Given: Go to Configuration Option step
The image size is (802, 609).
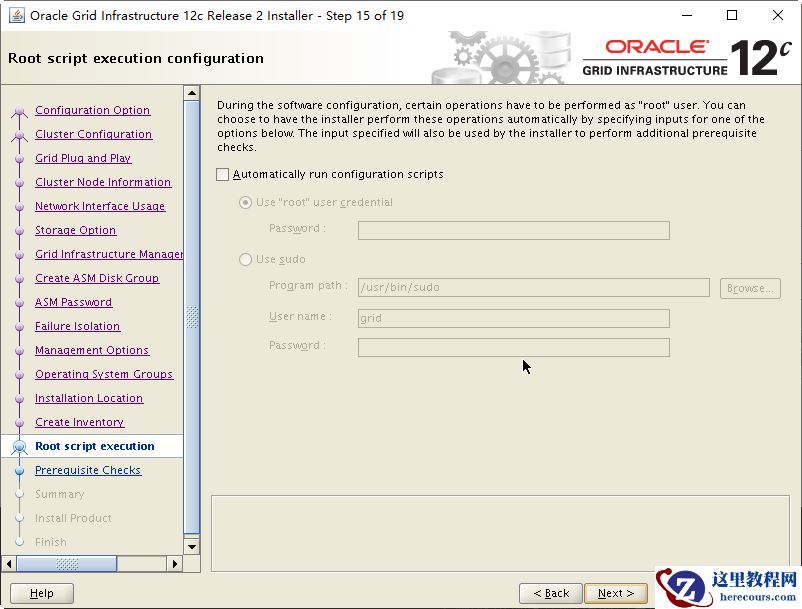Looking at the screenshot, I should point(93,110).
